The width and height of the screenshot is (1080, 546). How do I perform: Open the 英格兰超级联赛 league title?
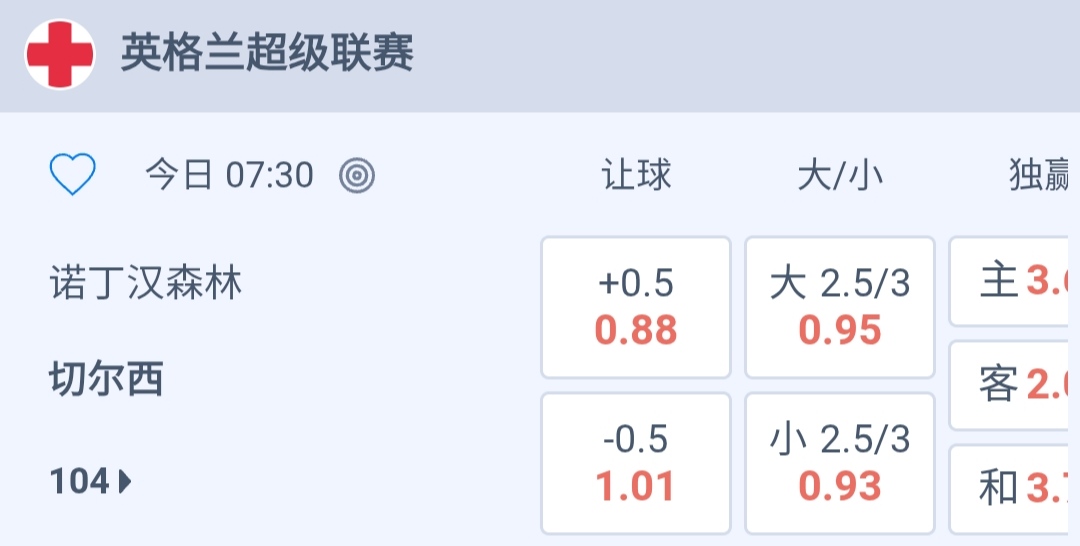pyautogui.click(x=267, y=53)
